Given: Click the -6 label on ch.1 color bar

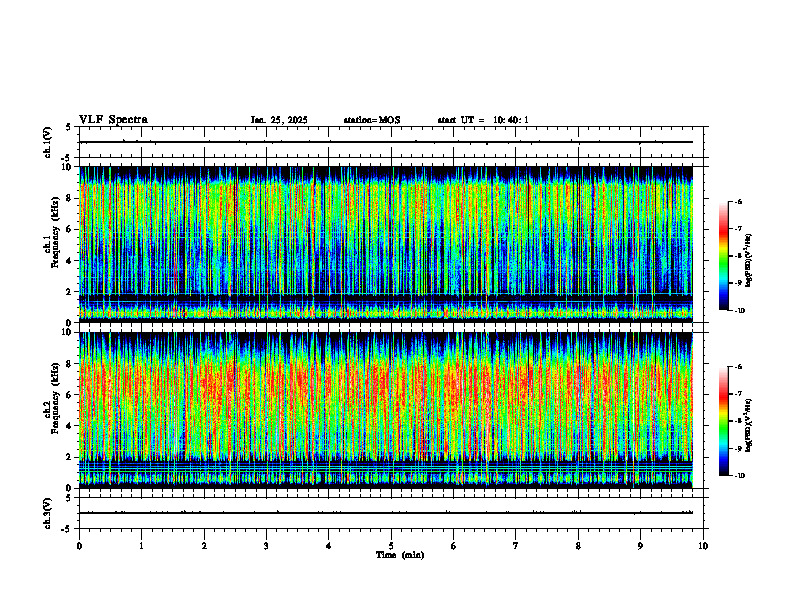Looking at the screenshot, I should (738, 201).
